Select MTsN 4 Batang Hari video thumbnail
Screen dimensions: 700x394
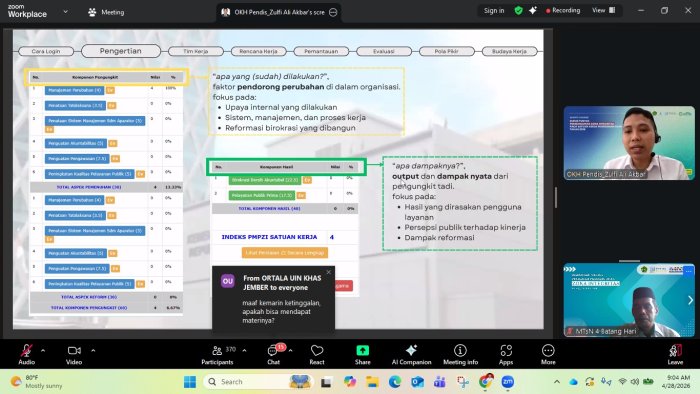(629, 300)
